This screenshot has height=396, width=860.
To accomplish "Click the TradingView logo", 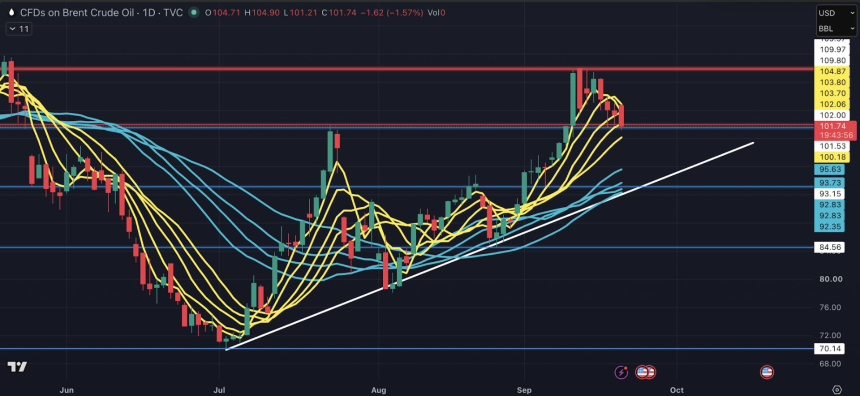I will pyautogui.click(x=18, y=367).
